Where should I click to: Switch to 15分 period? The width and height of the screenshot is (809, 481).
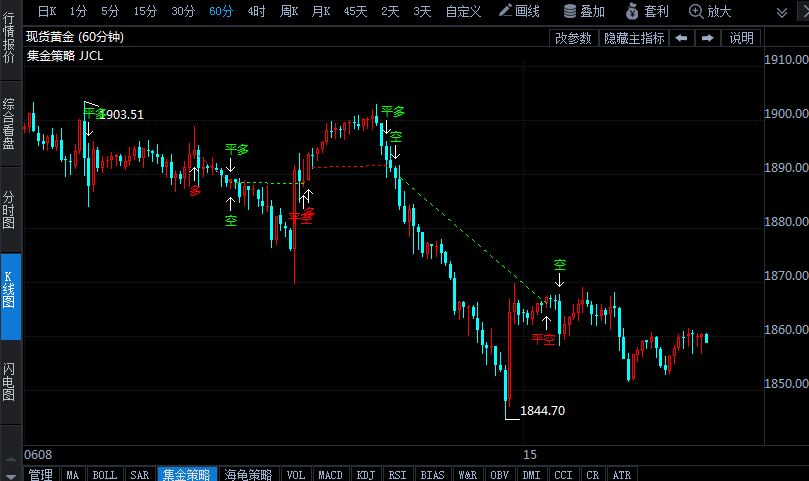(x=145, y=11)
